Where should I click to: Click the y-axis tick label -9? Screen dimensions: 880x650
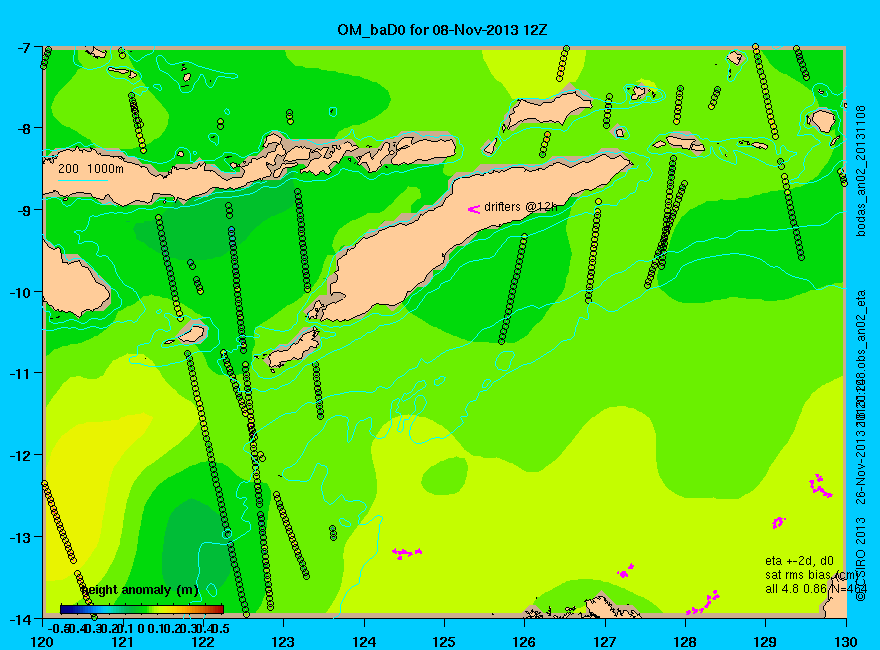22,209
